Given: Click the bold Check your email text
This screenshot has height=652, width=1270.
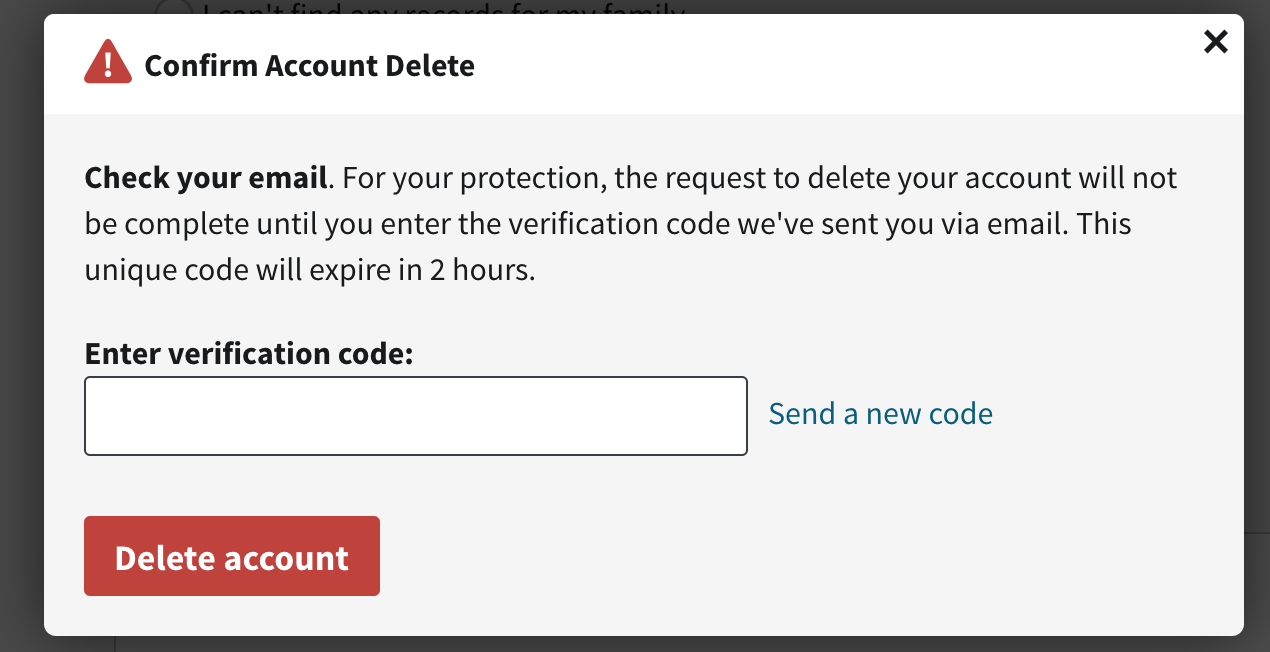Looking at the screenshot, I should tap(206, 178).
